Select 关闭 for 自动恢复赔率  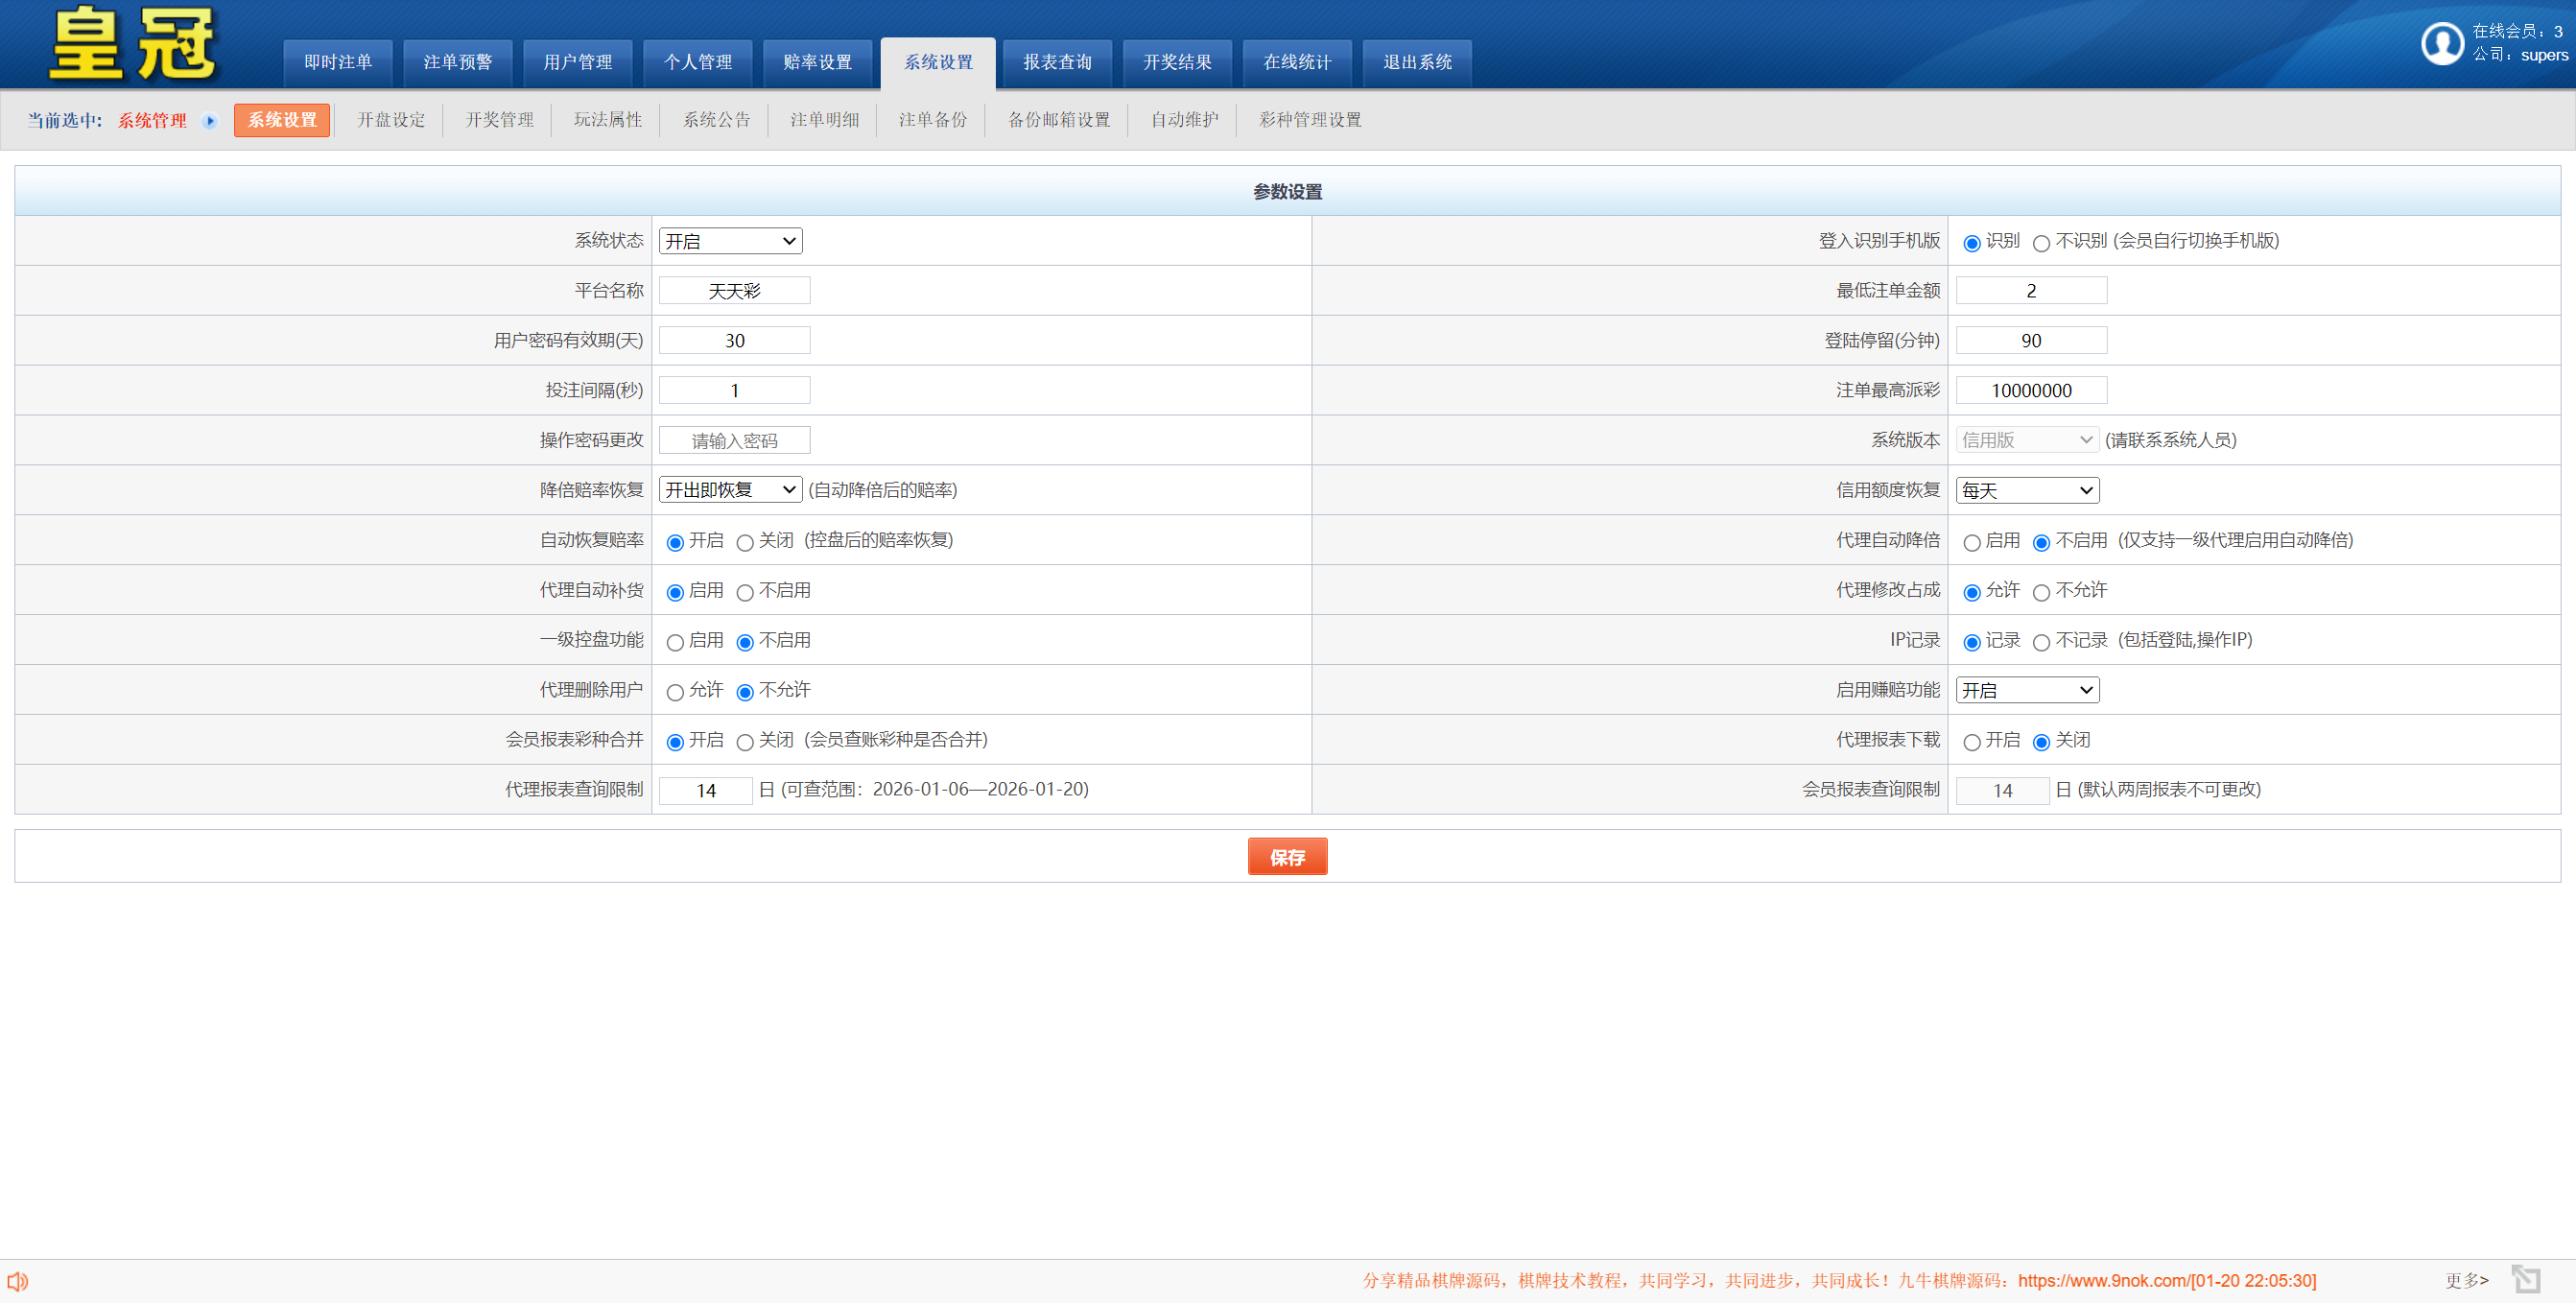click(745, 542)
